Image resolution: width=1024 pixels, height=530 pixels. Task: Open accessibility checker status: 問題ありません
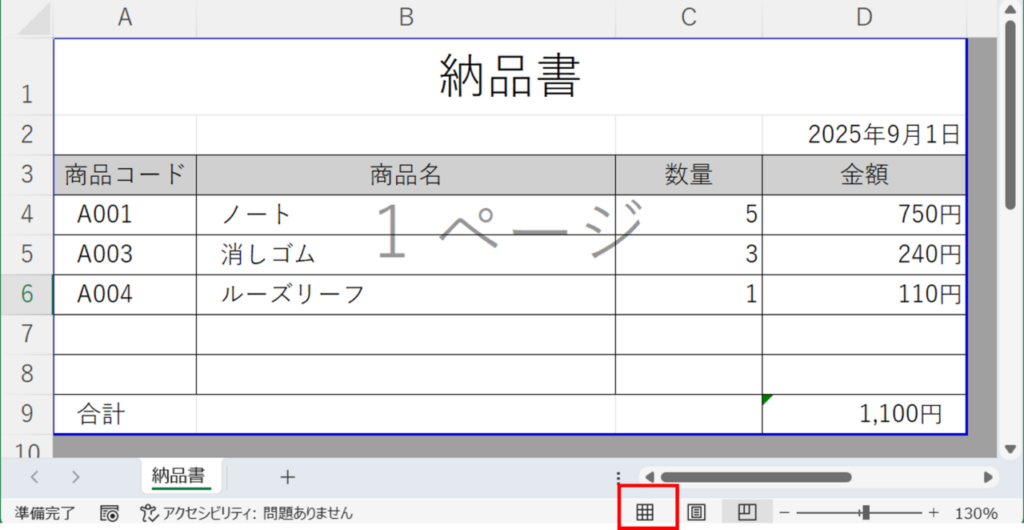tap(247, 514)
